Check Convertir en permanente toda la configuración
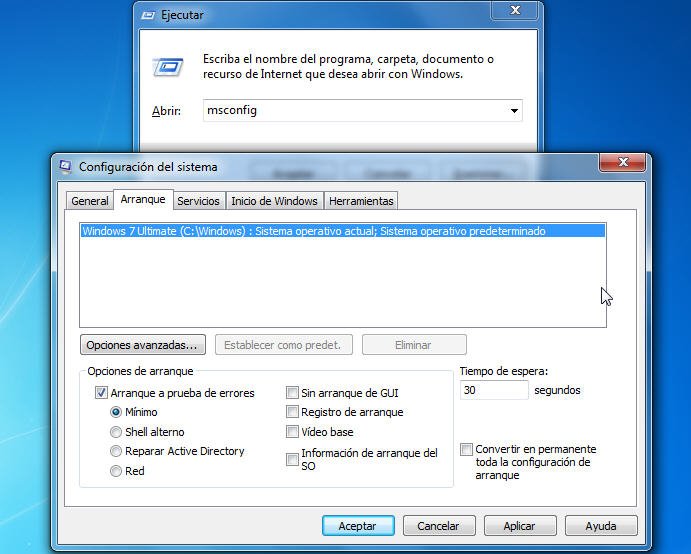Screen dimensions: 691x554 (x=466, y=450)
